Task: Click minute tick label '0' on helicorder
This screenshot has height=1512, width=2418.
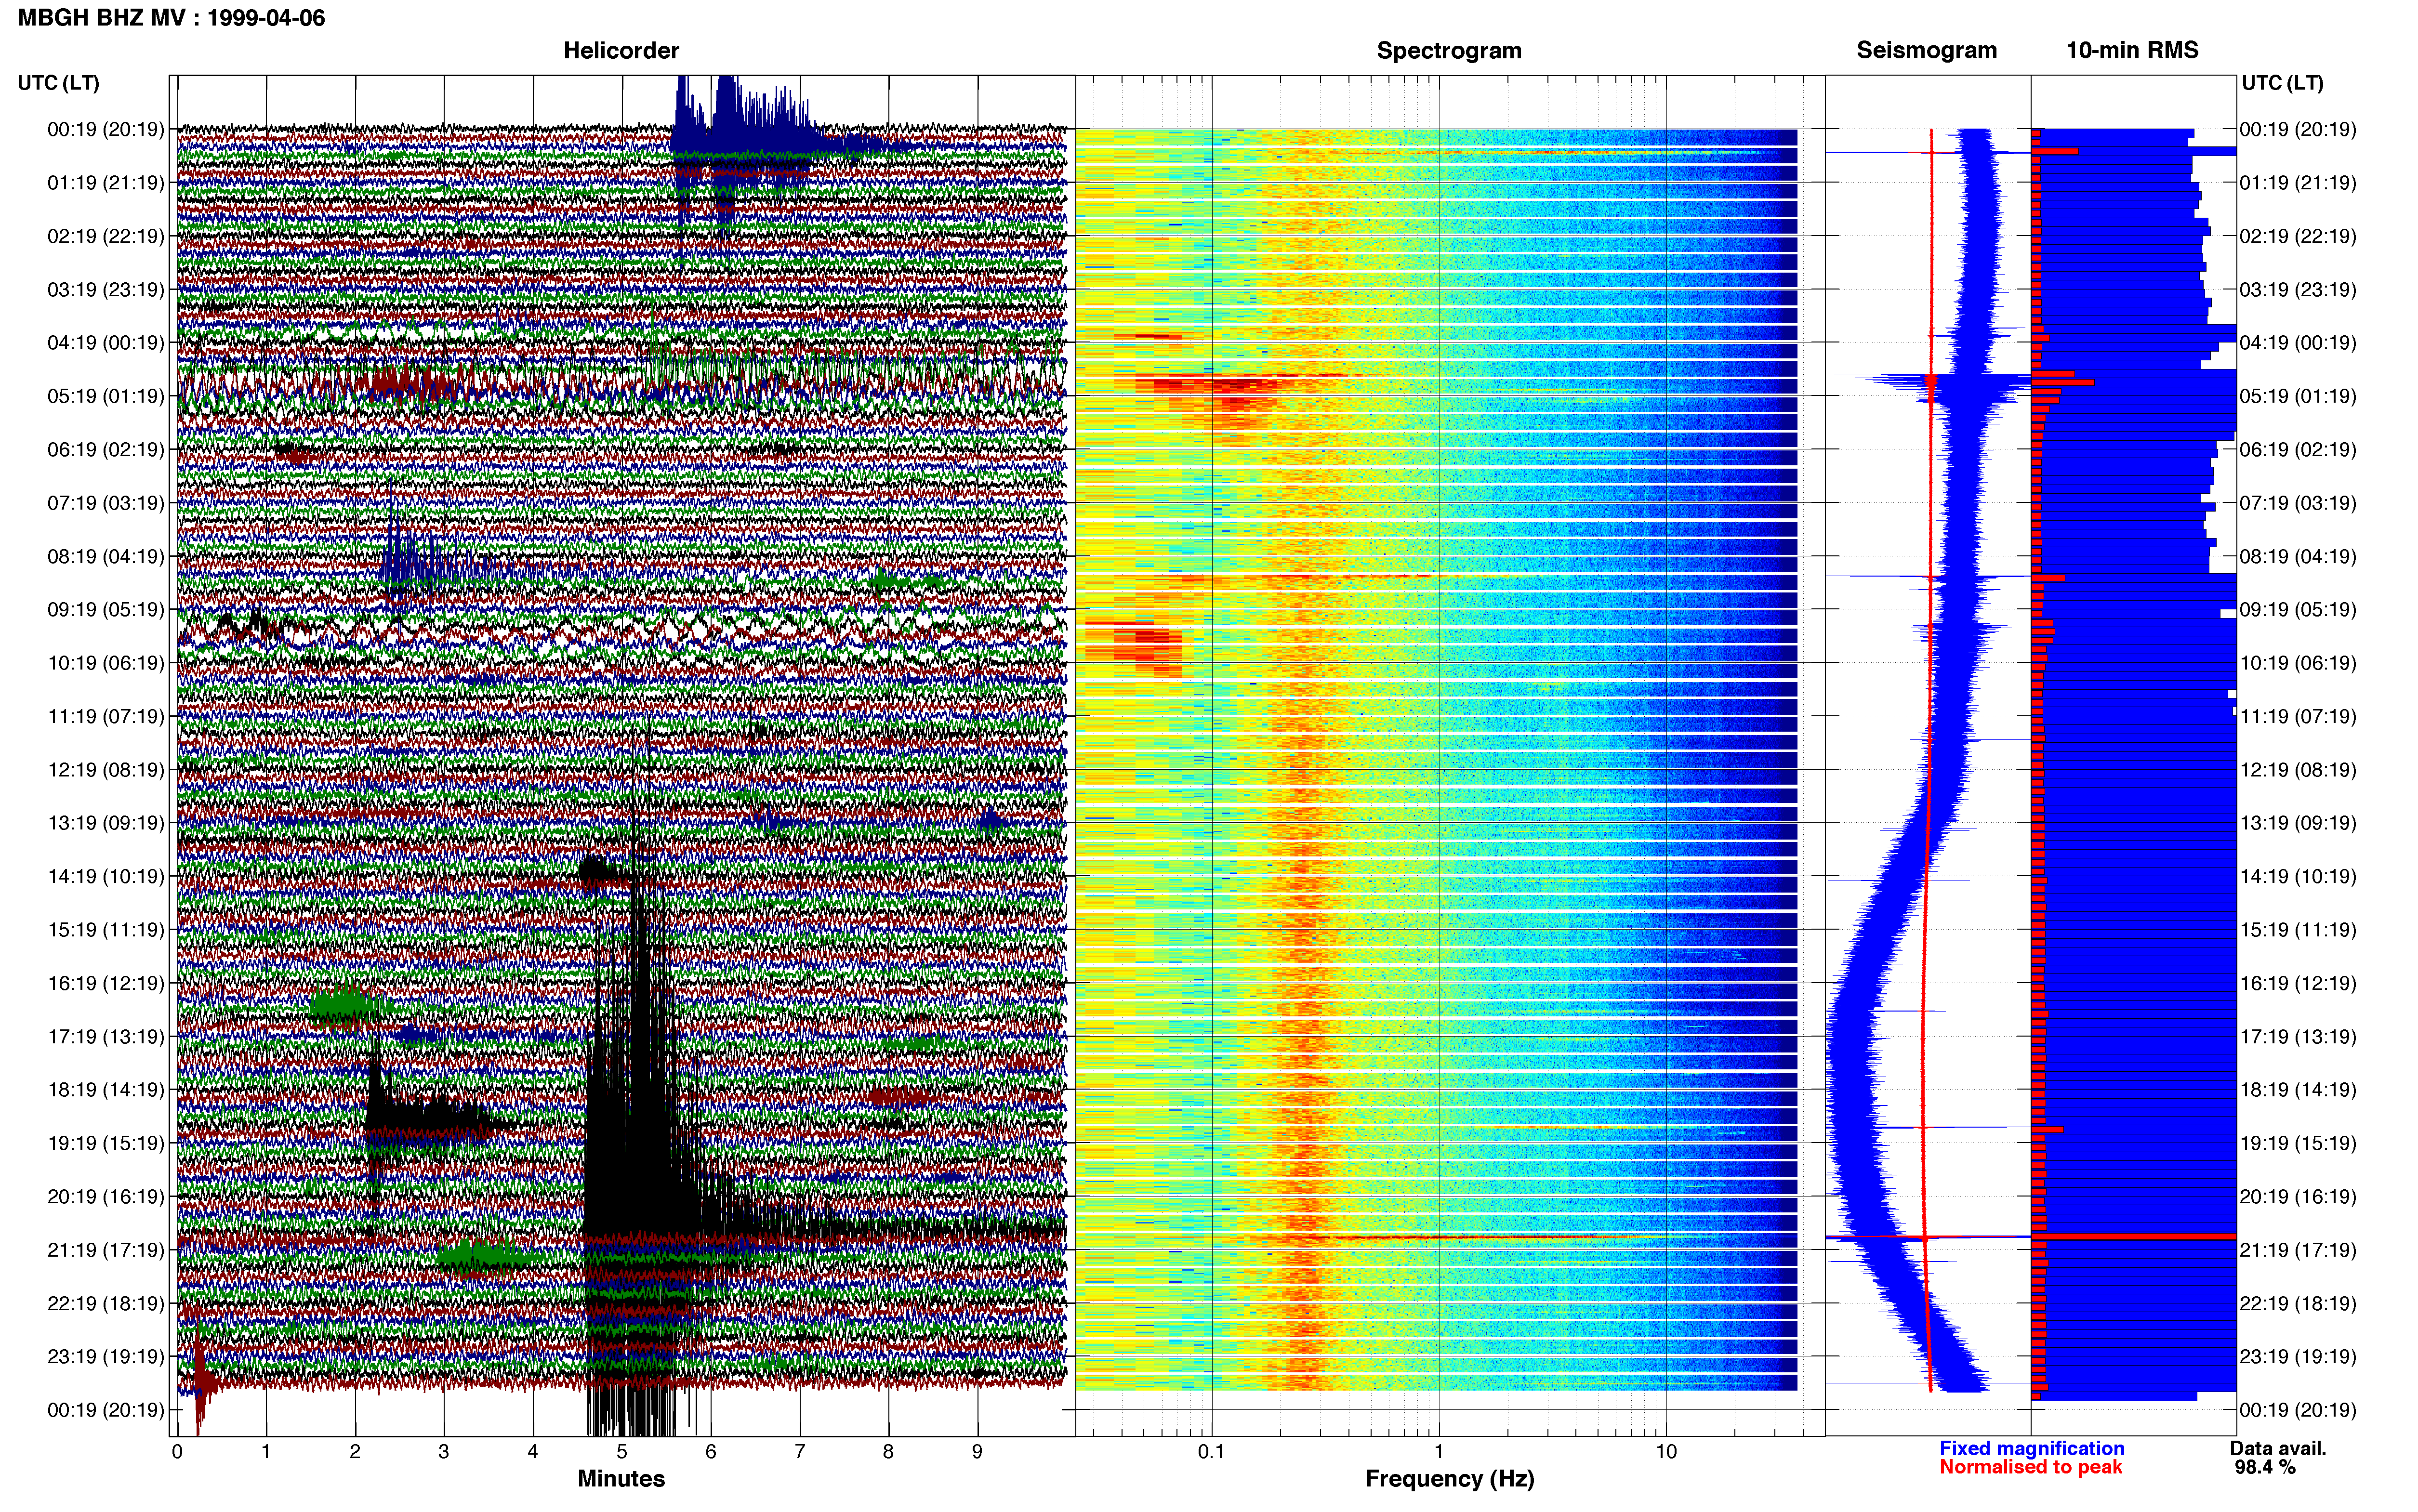Action: click(x=177, y=1451)
